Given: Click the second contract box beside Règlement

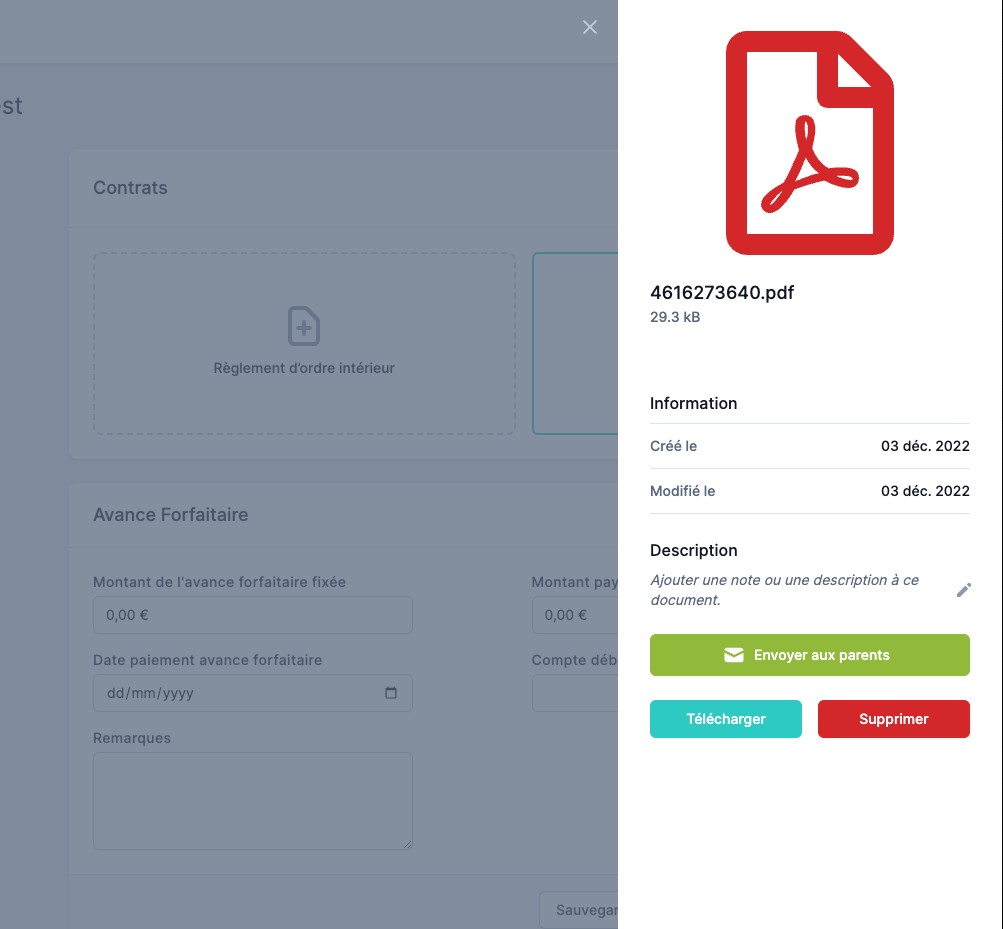Looking at the screenshot, I should 575,343.
